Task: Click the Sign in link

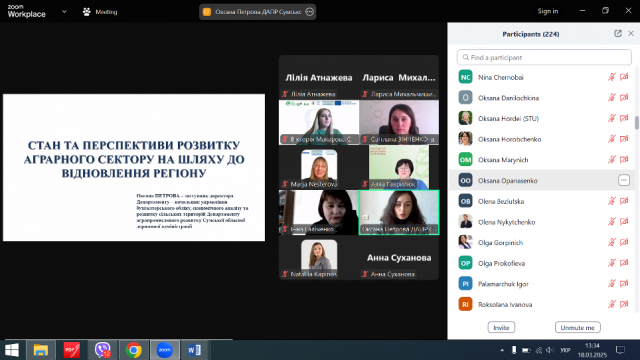Action: (x=548, y=11)
